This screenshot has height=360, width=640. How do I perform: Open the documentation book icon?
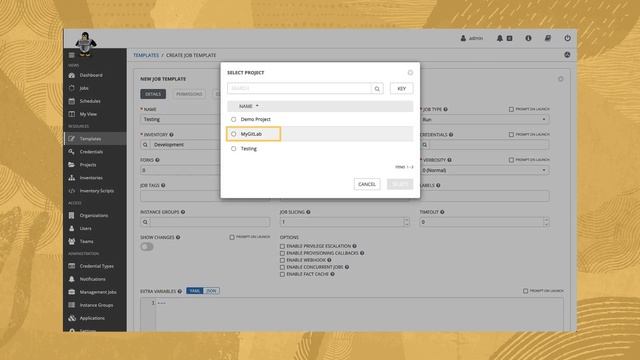(548, 38)
